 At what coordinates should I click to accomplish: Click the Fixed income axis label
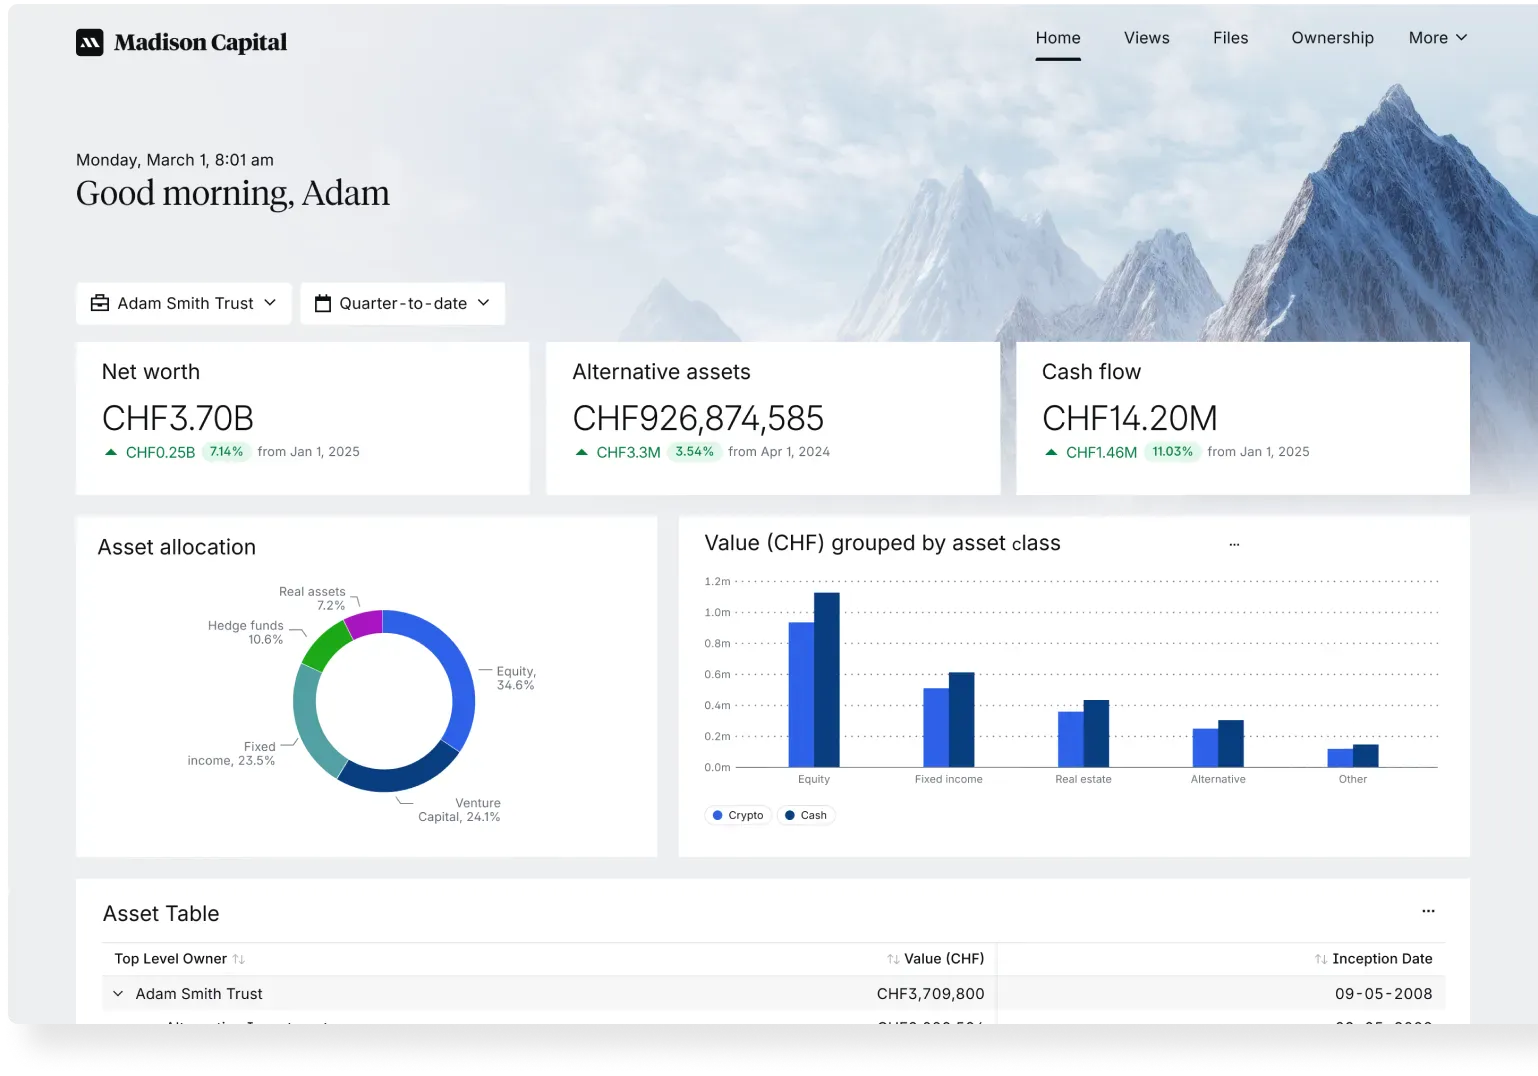(948, 779)
